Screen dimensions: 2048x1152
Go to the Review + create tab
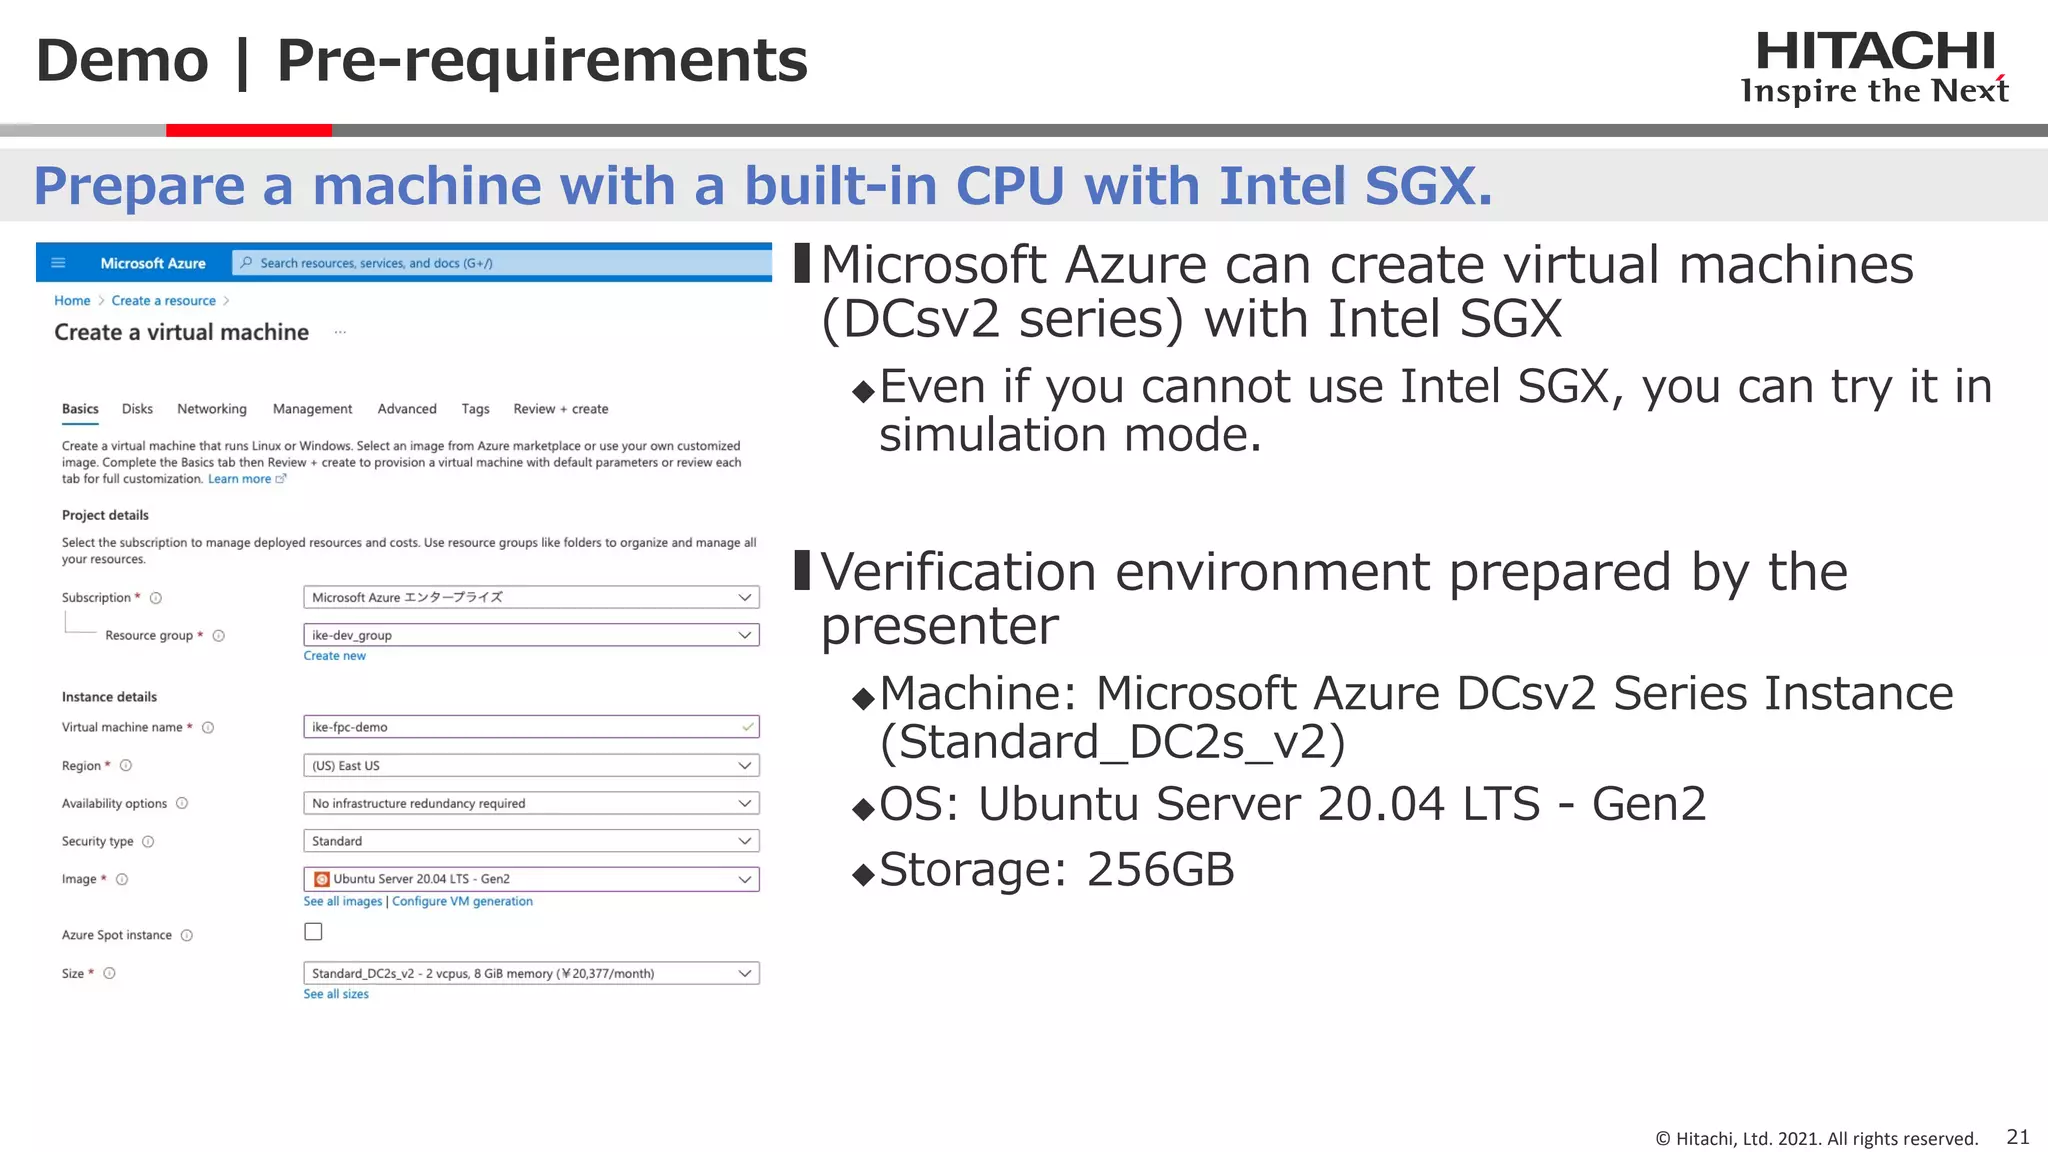(561, 409)
